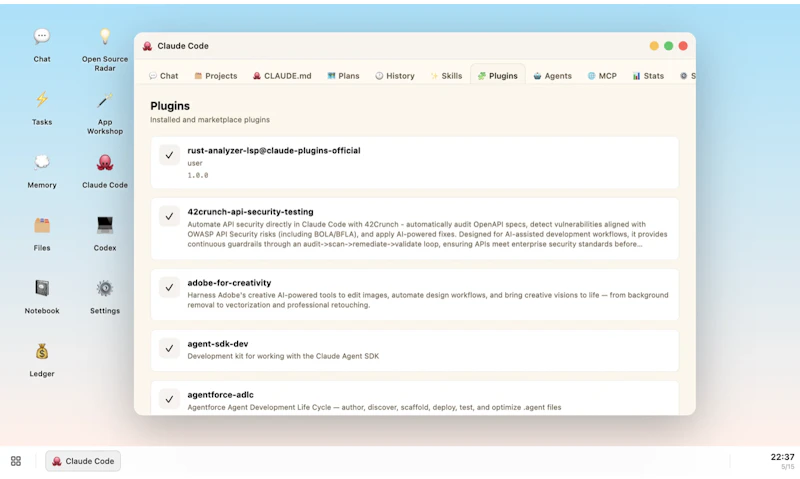Switch to the Agents tab
The width and height of the screenshot is (800, 479).
click(x=553, y=75)
